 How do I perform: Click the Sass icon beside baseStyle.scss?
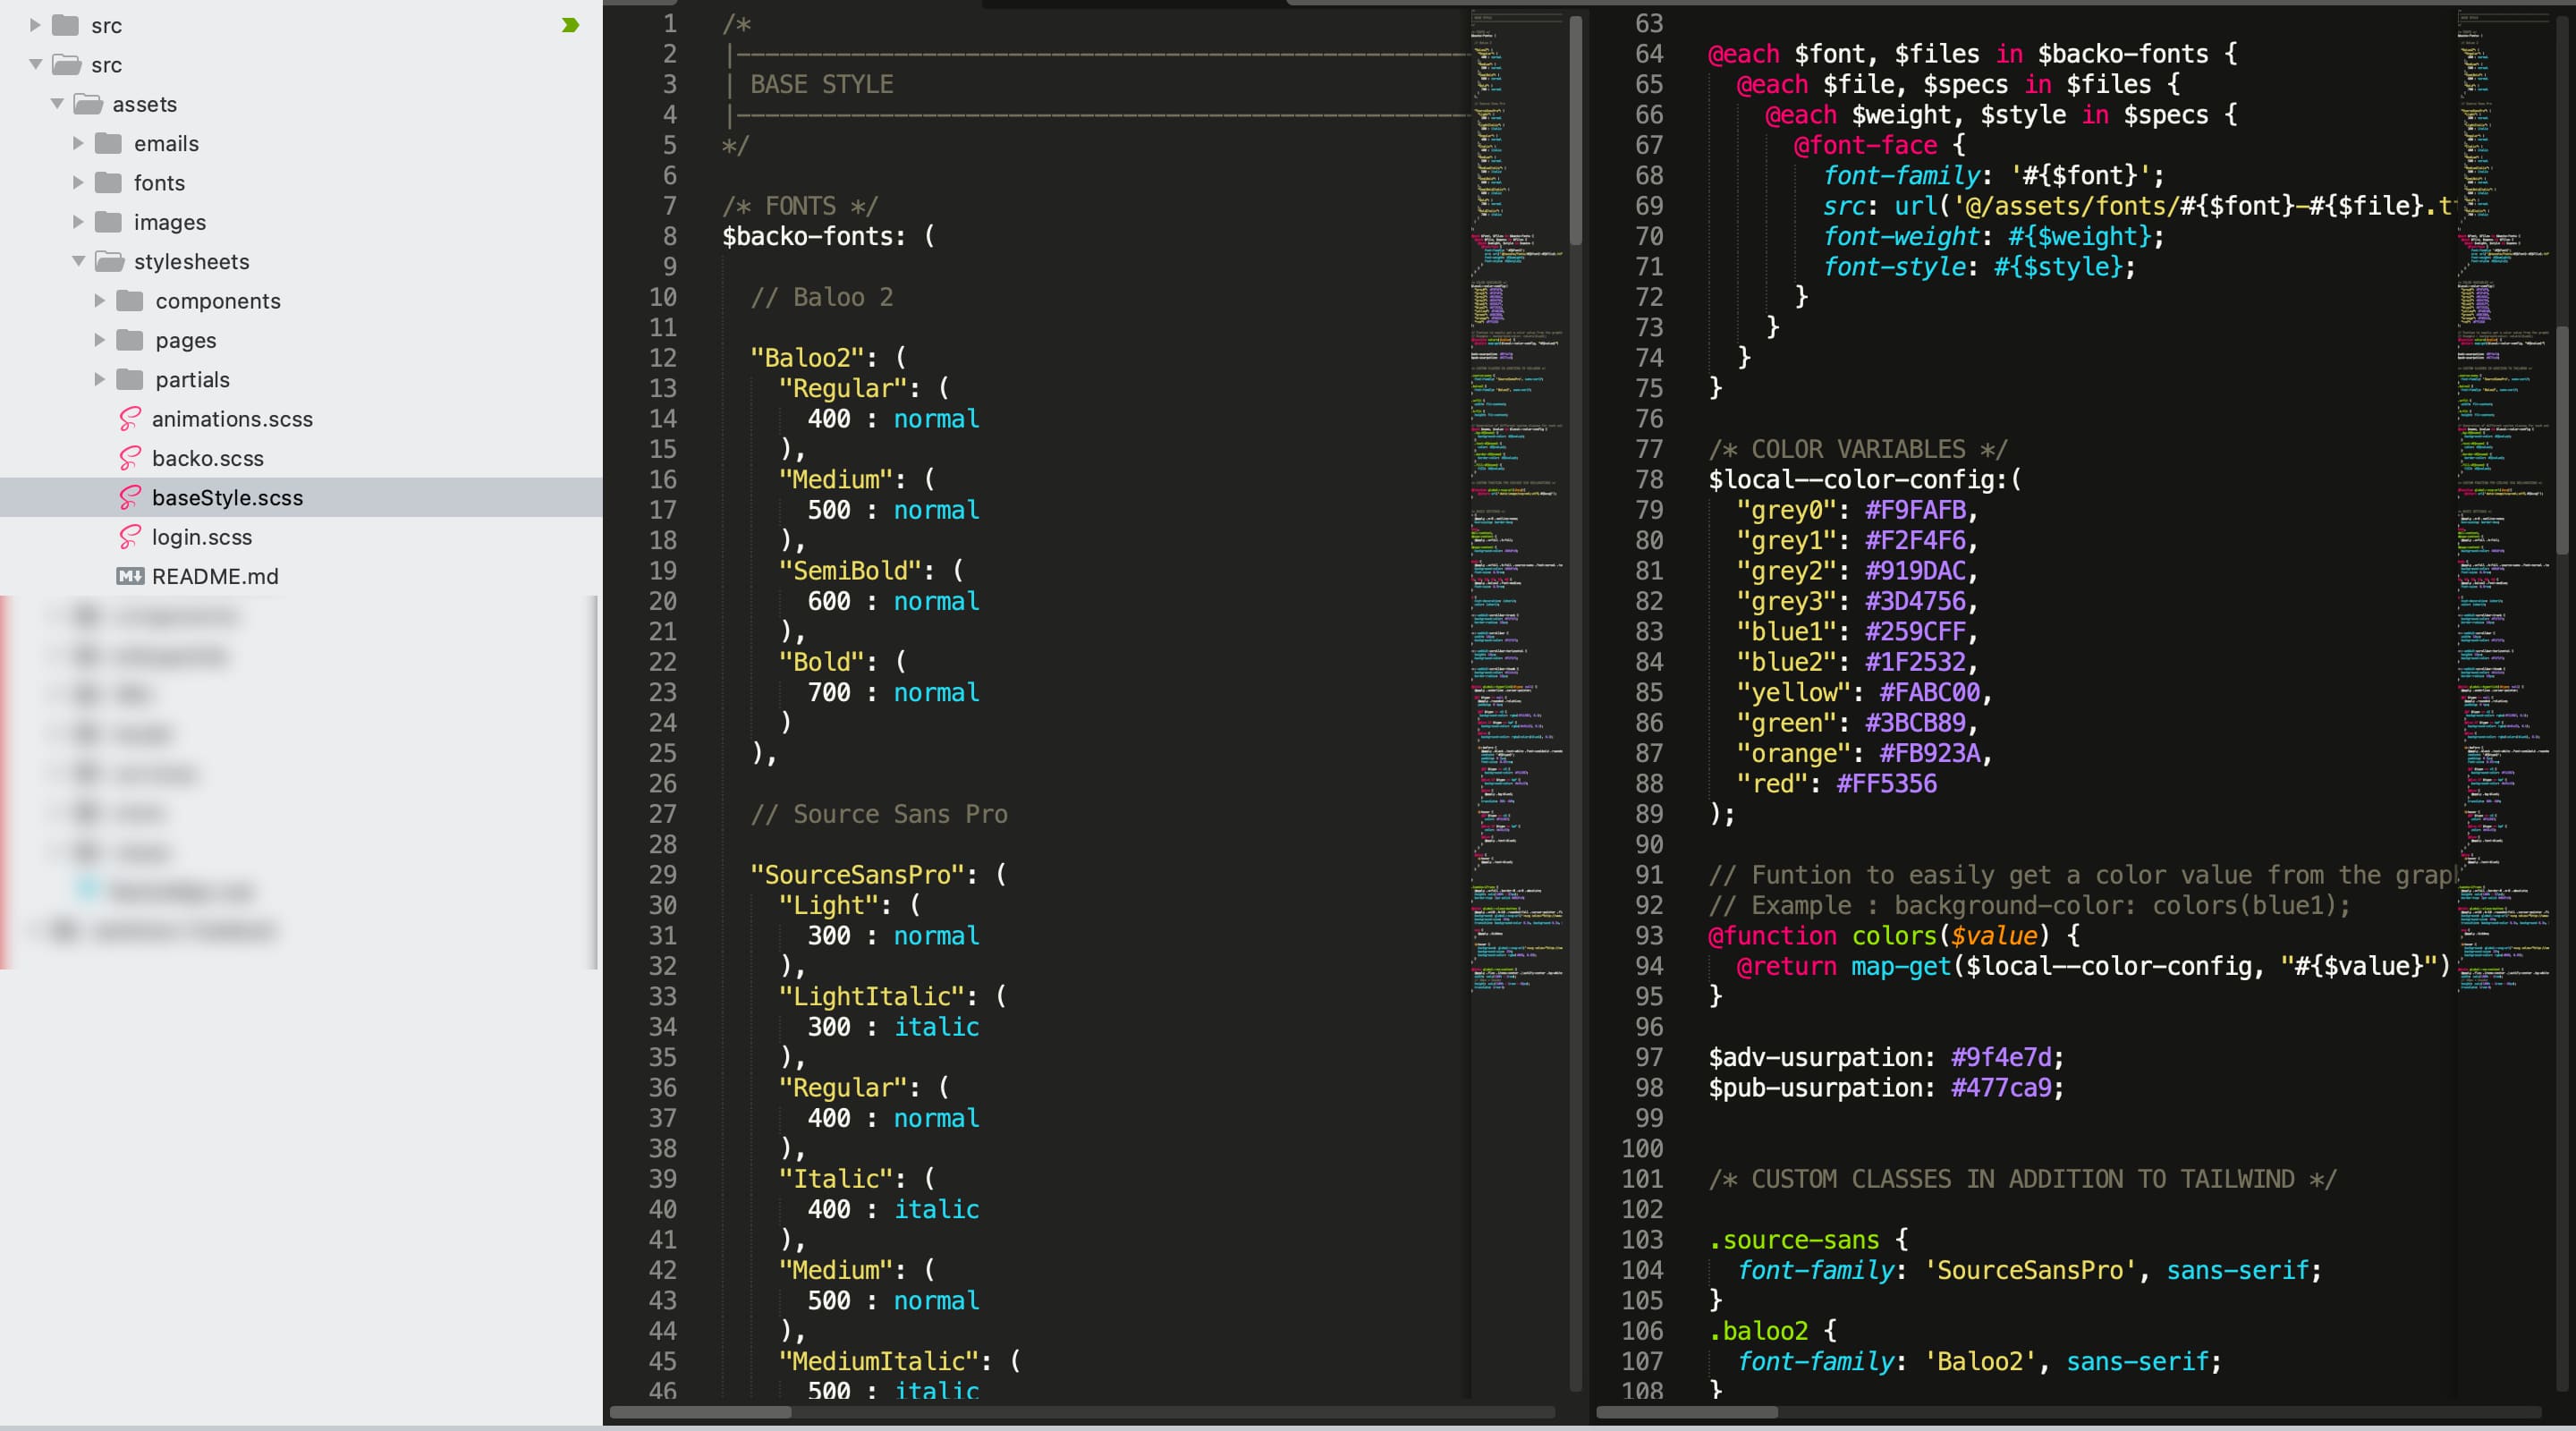pos(130,497)
